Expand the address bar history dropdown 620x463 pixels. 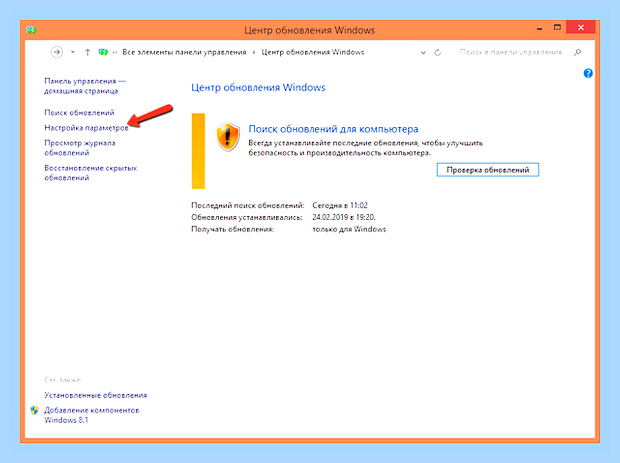click(423, 53)
